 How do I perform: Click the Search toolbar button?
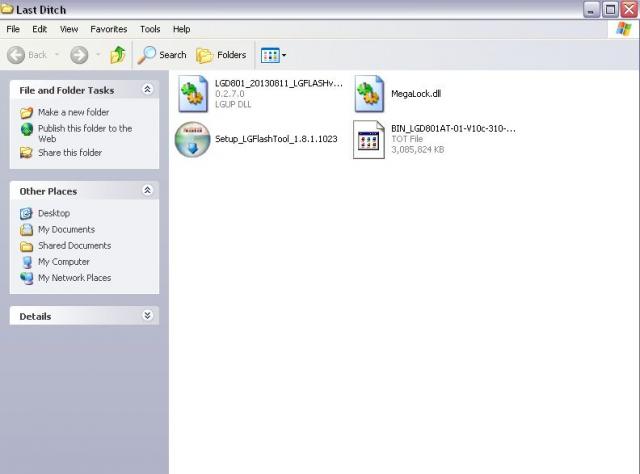pos(163,55)
